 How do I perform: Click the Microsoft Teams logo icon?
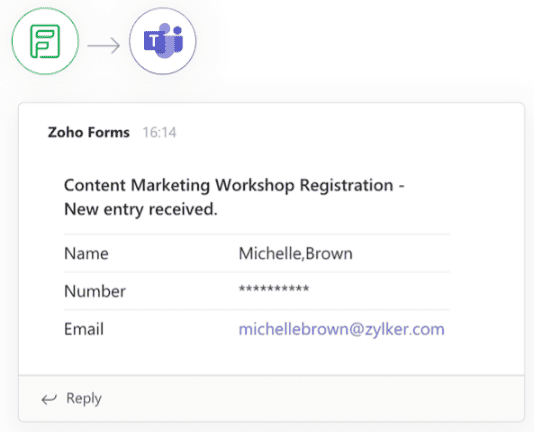[163, 41]
